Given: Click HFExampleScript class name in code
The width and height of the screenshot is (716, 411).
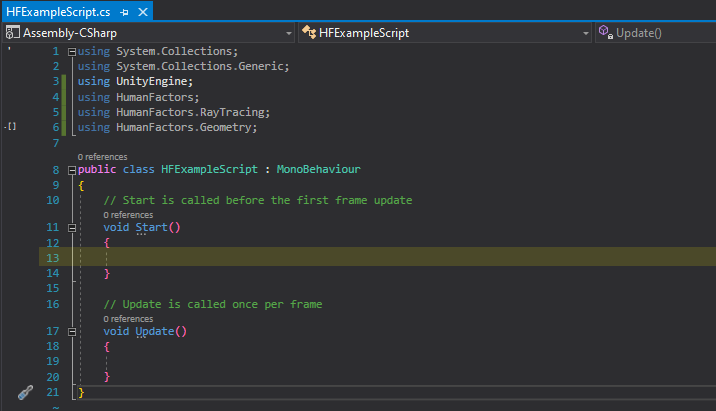Looking at the screenshot, I should [x=210, y=169].
